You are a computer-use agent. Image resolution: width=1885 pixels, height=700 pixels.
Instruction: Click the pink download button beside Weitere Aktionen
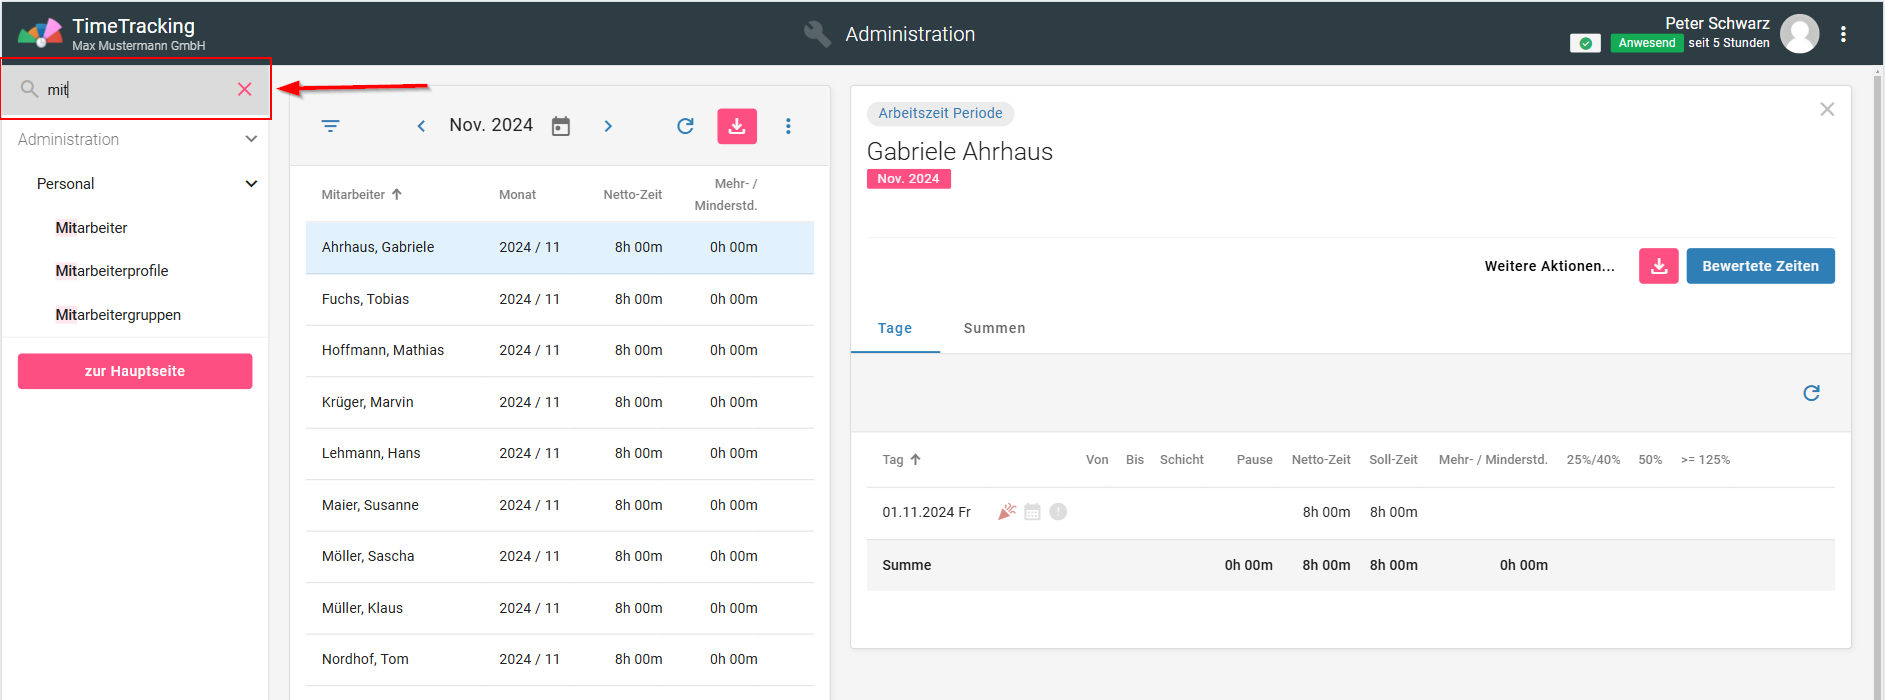(x=1658, y=266)
